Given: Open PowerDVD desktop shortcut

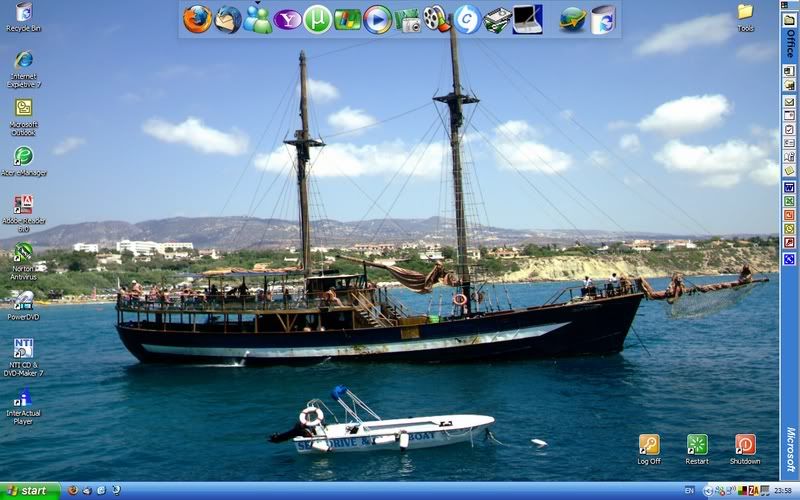Looking at the screenshot, I should click(22, 300).
